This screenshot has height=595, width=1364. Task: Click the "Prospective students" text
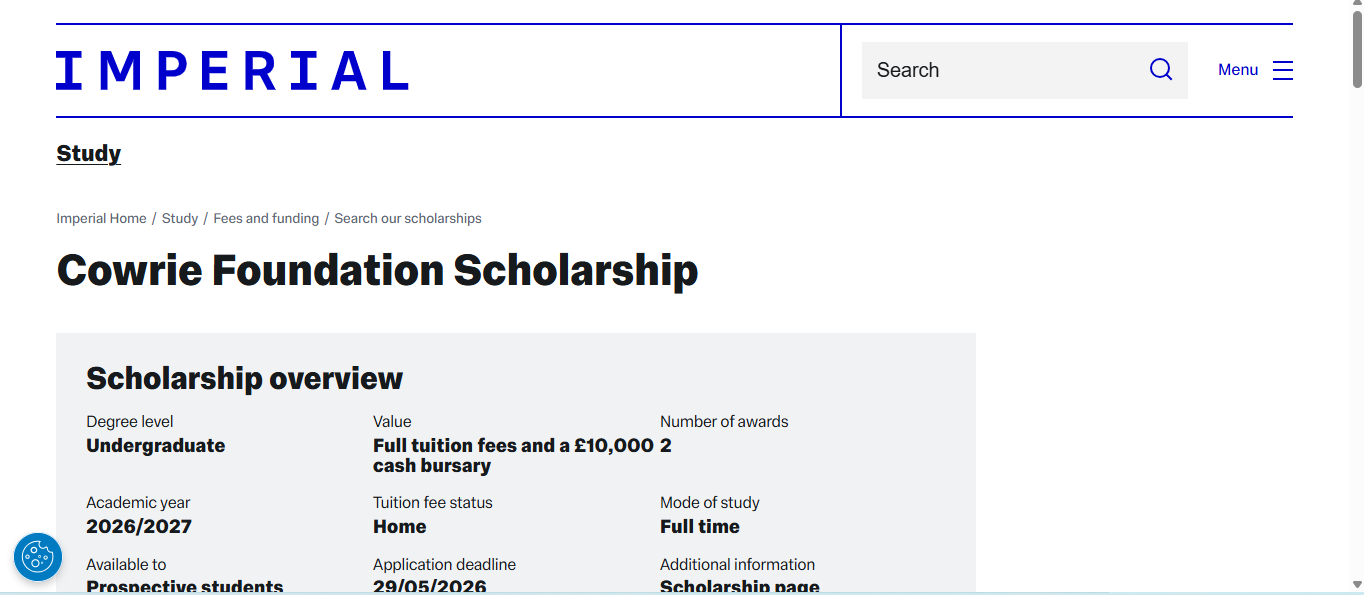pyautogui.click(x=184, y=586)
